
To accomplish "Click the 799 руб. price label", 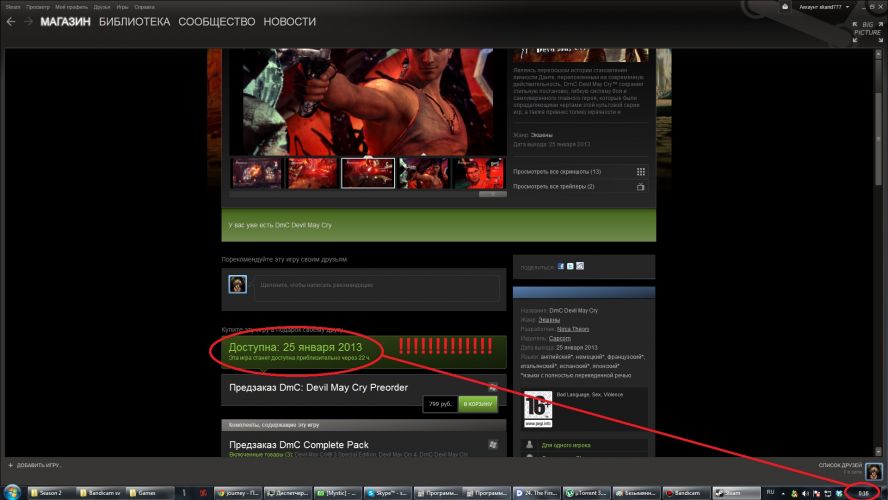I will click(440, 404).
